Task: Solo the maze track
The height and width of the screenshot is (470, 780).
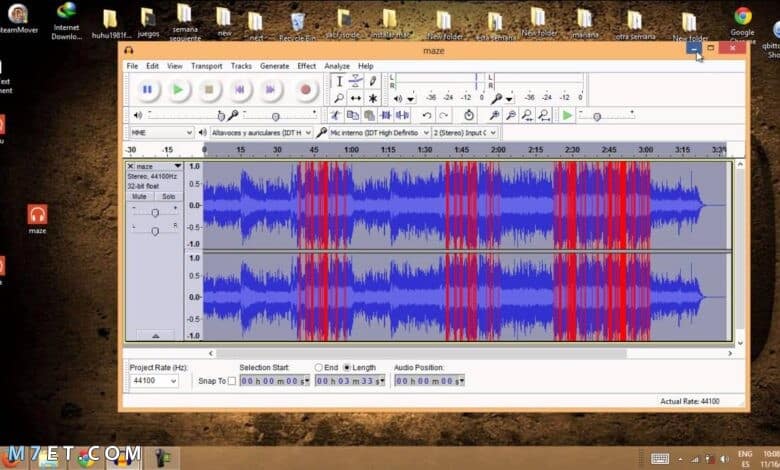Action: click(x=168, y=196)
